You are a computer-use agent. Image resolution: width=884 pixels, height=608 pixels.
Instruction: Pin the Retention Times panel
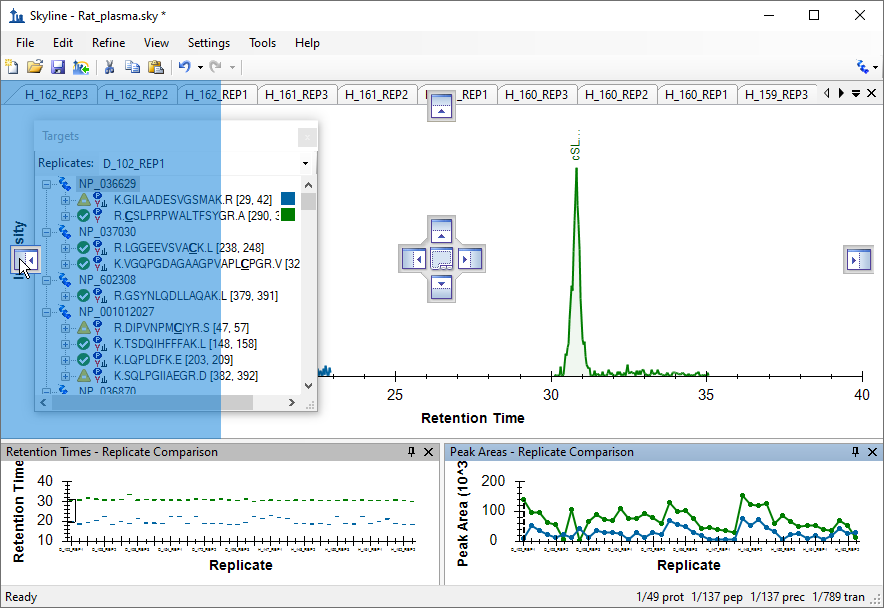tap(412, 452)
